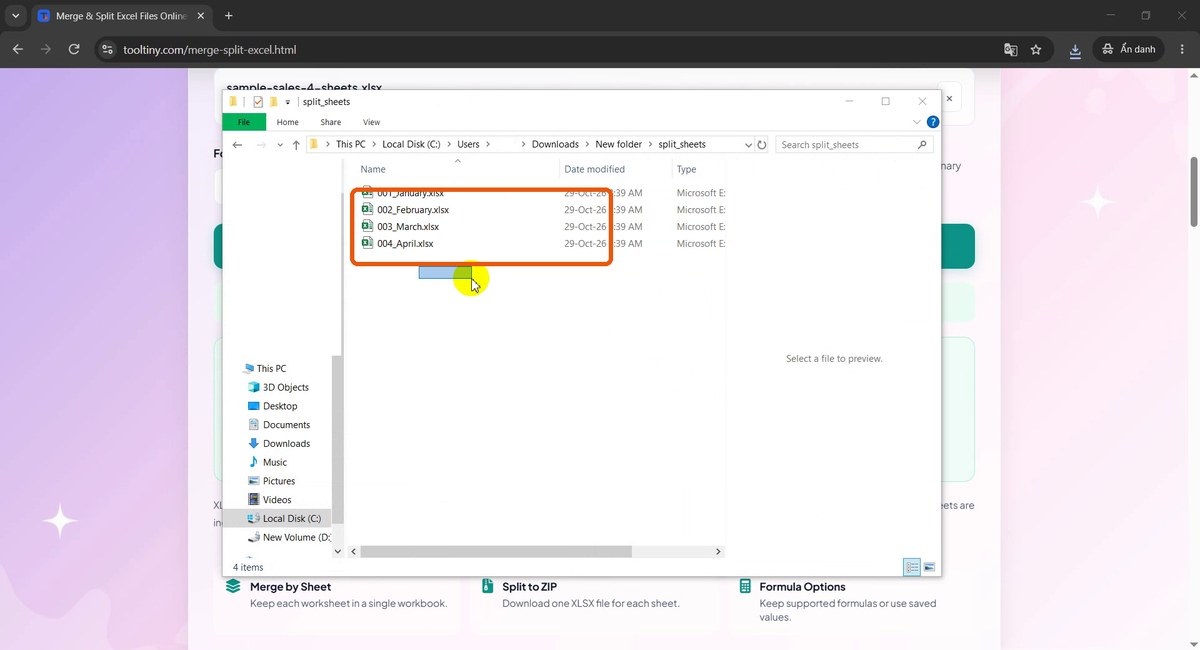Sort files by Name column
Image resolution: width=1200 pixels, height=650 pixels.
373,169
